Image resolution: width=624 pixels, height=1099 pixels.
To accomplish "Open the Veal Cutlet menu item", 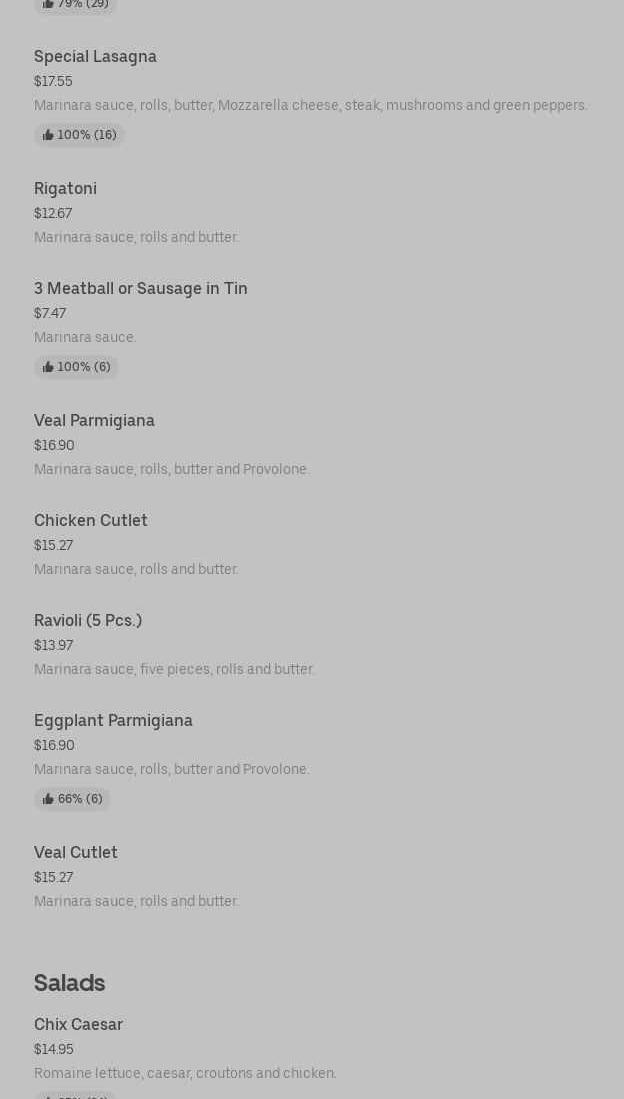I will coord(76,852).
